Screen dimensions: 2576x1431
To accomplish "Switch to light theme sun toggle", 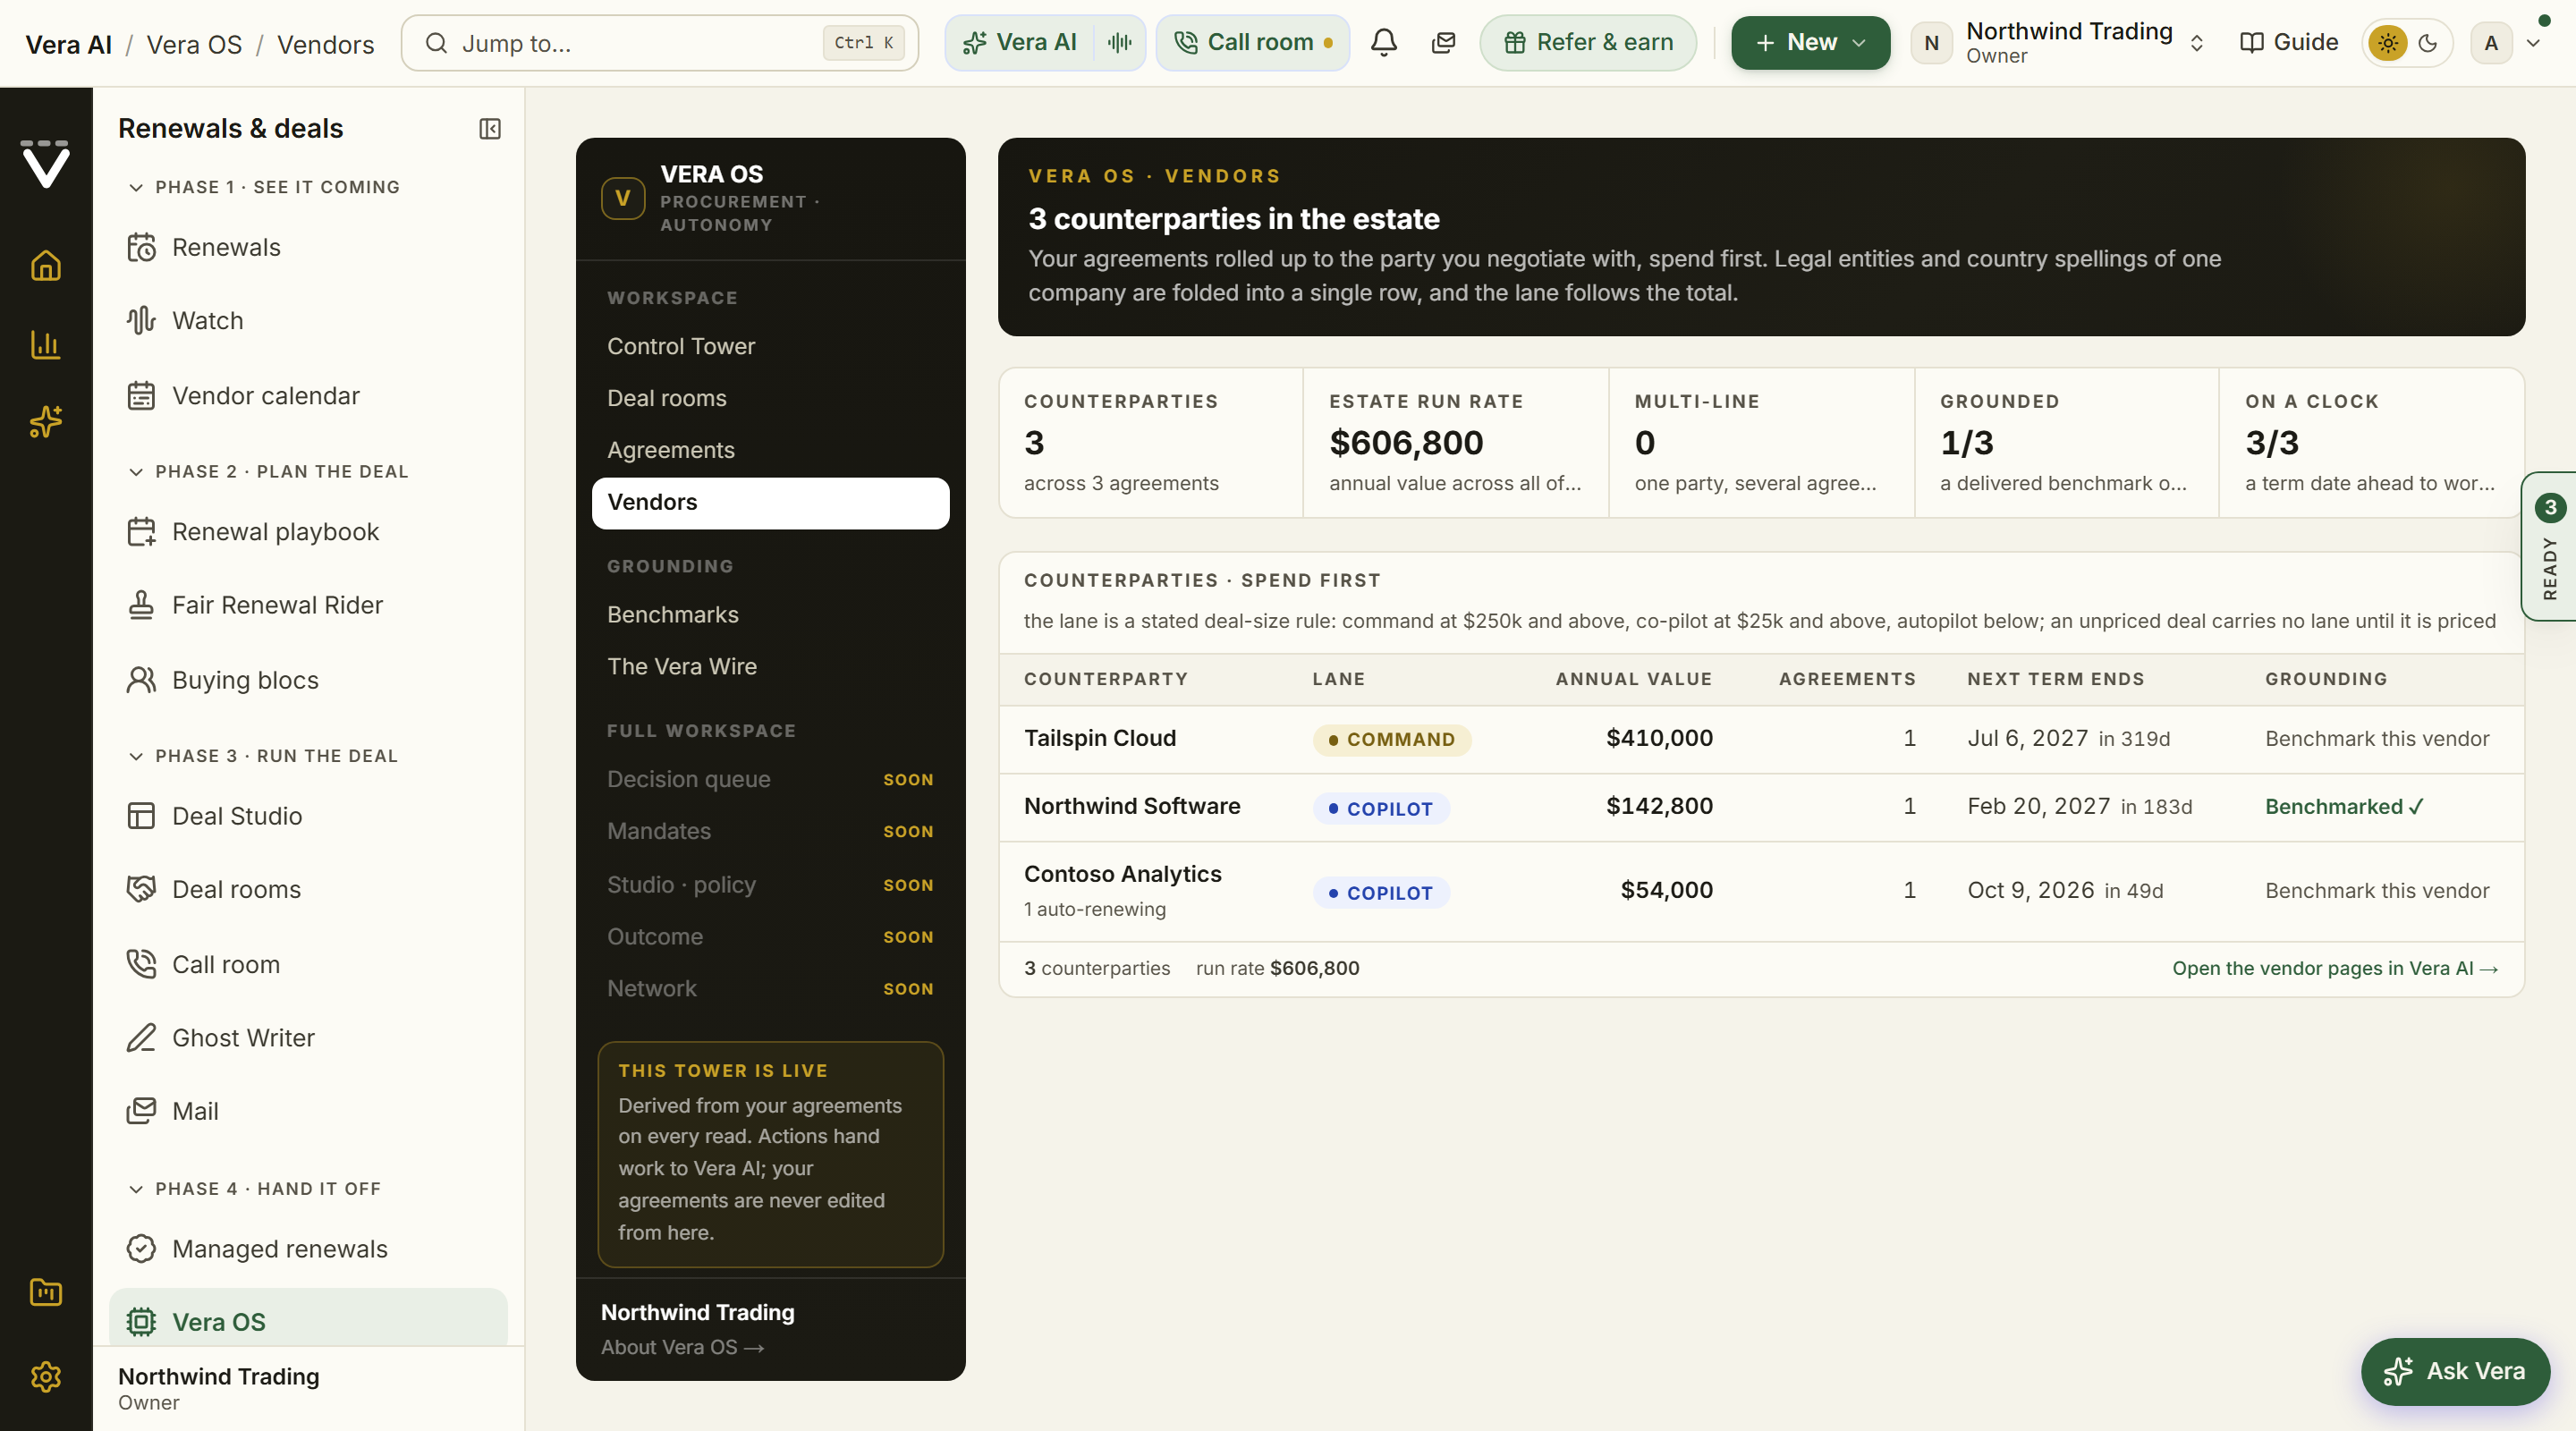I will (x=2388, y=43).
